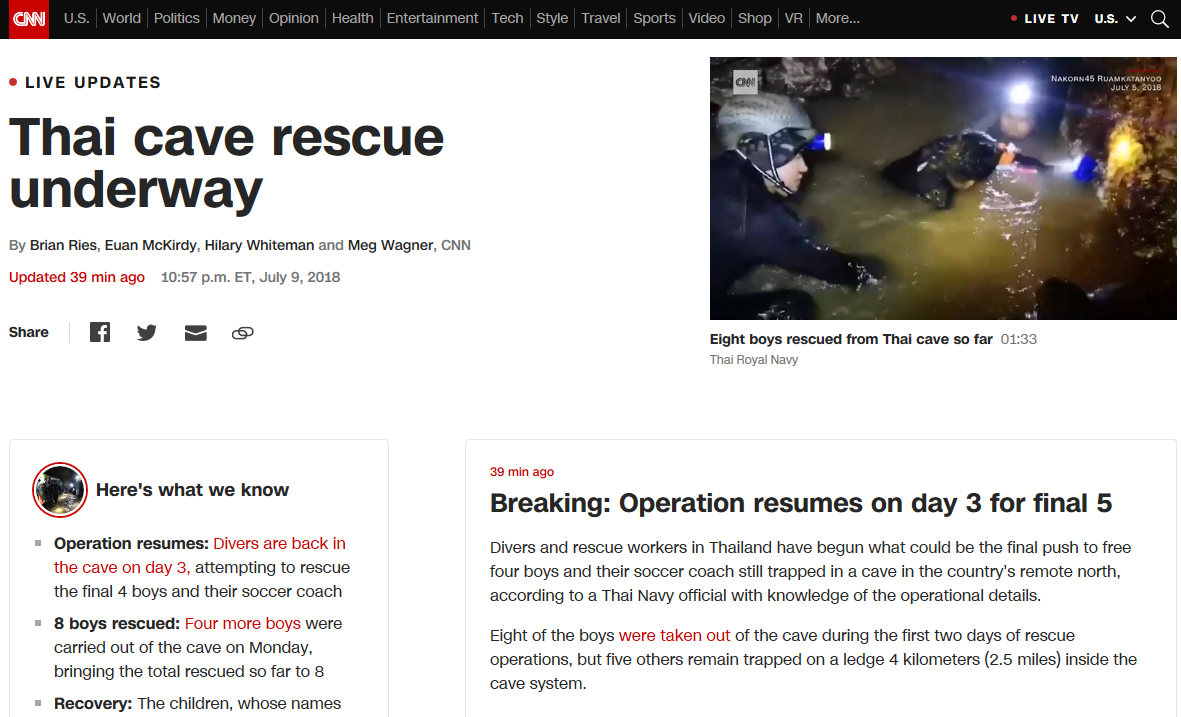Watch Live TV
The height and width of the screenshot is (717, 1181).
click(1045, 19)
